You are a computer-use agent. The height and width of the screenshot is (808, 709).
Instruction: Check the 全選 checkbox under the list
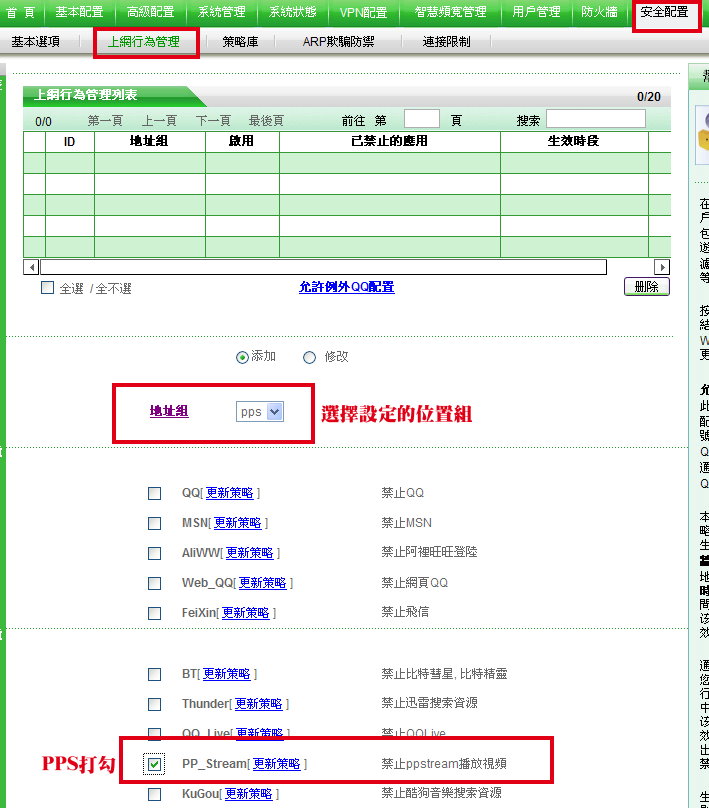click(x=47, y=288)
